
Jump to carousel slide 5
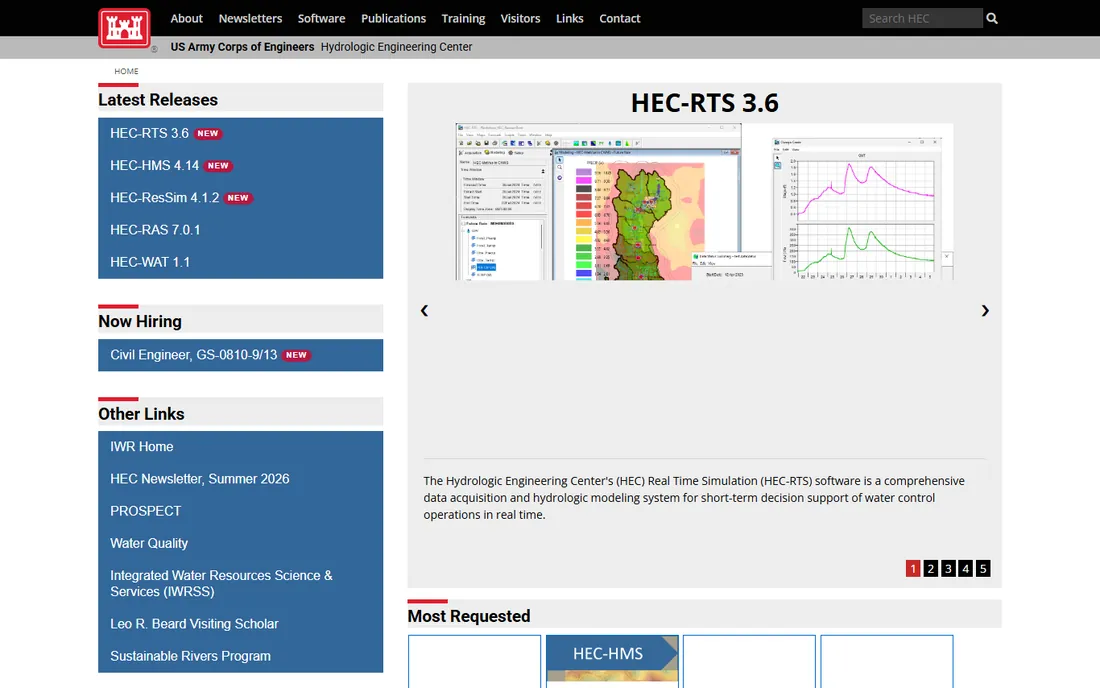point(983,569)
